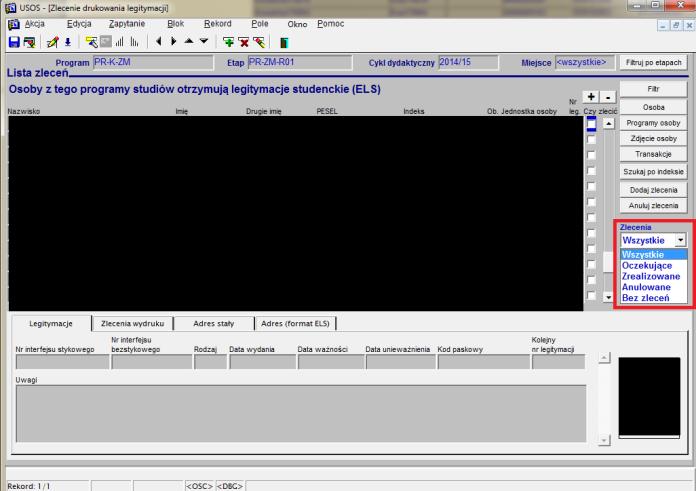Click the Programy osoby button
Screen dimensions: 696x491
click(653, 123)
